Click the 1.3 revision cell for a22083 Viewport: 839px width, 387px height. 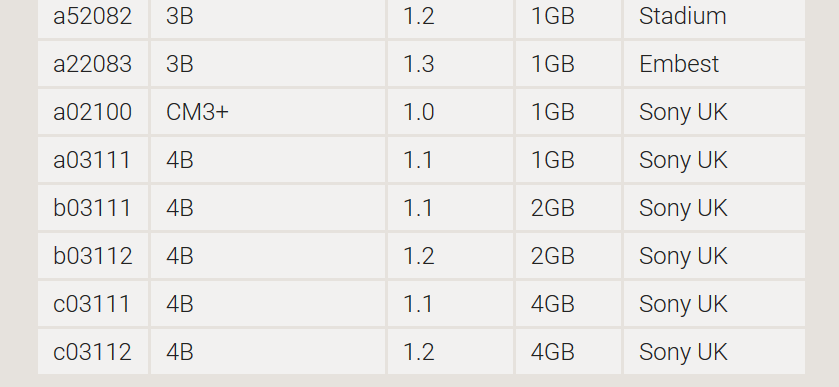[451, 64]
